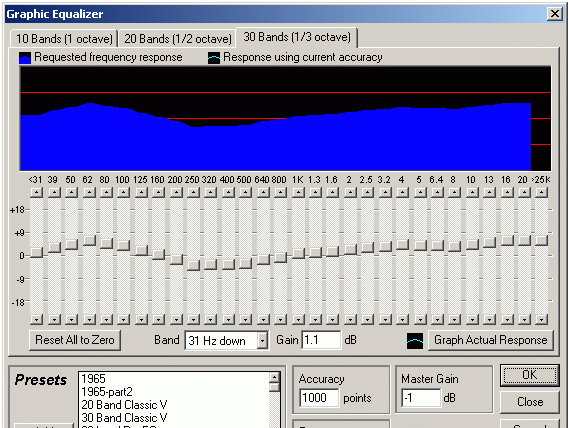Viewport: 568px width, 428px height.
Task: Click the 320 Hz slider handle
Action: pos(211,264)
